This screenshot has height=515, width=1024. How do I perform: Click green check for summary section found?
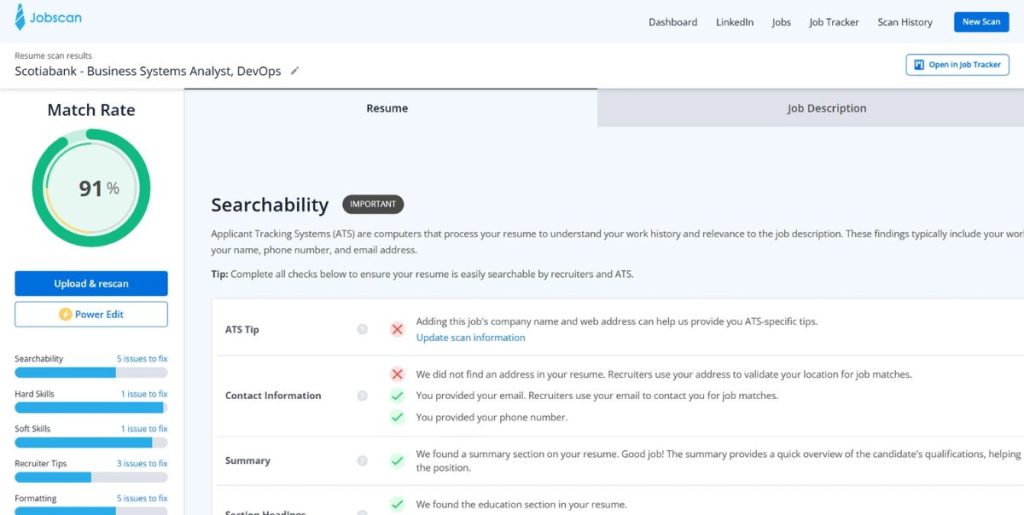click(x=397, y=461)
